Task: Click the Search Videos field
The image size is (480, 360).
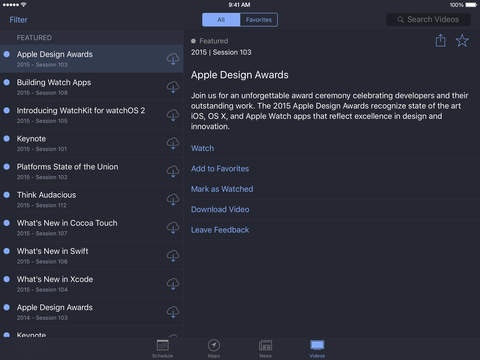Action: pos(428,20)
